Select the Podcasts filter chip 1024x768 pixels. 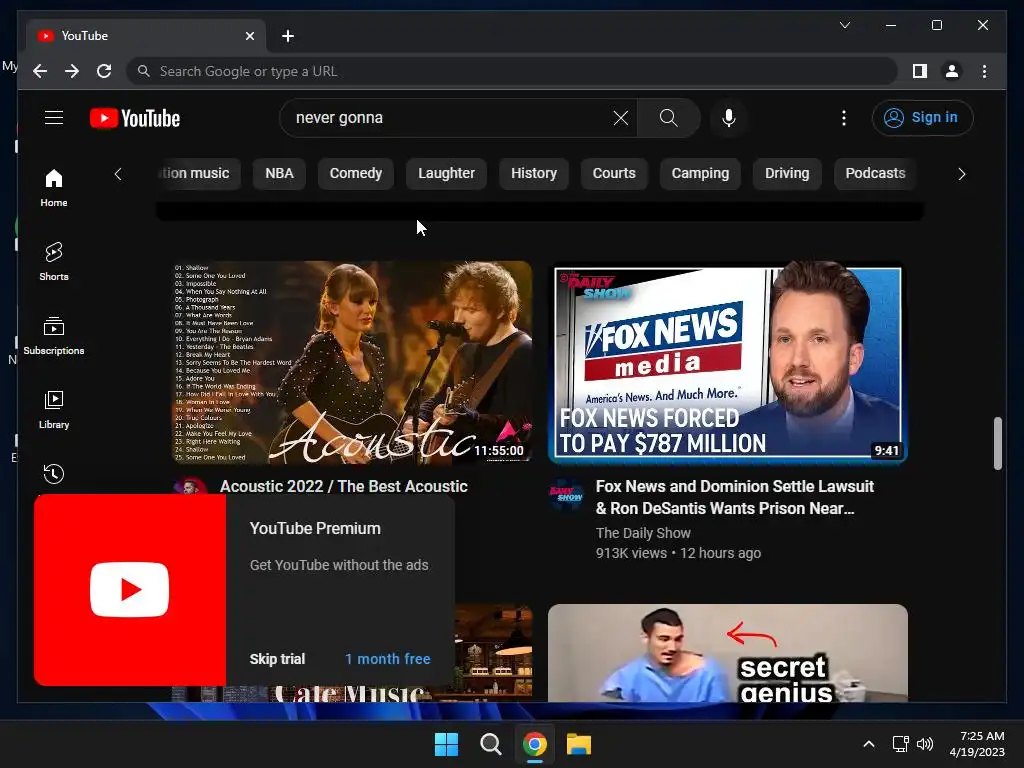tap(875, 174)
